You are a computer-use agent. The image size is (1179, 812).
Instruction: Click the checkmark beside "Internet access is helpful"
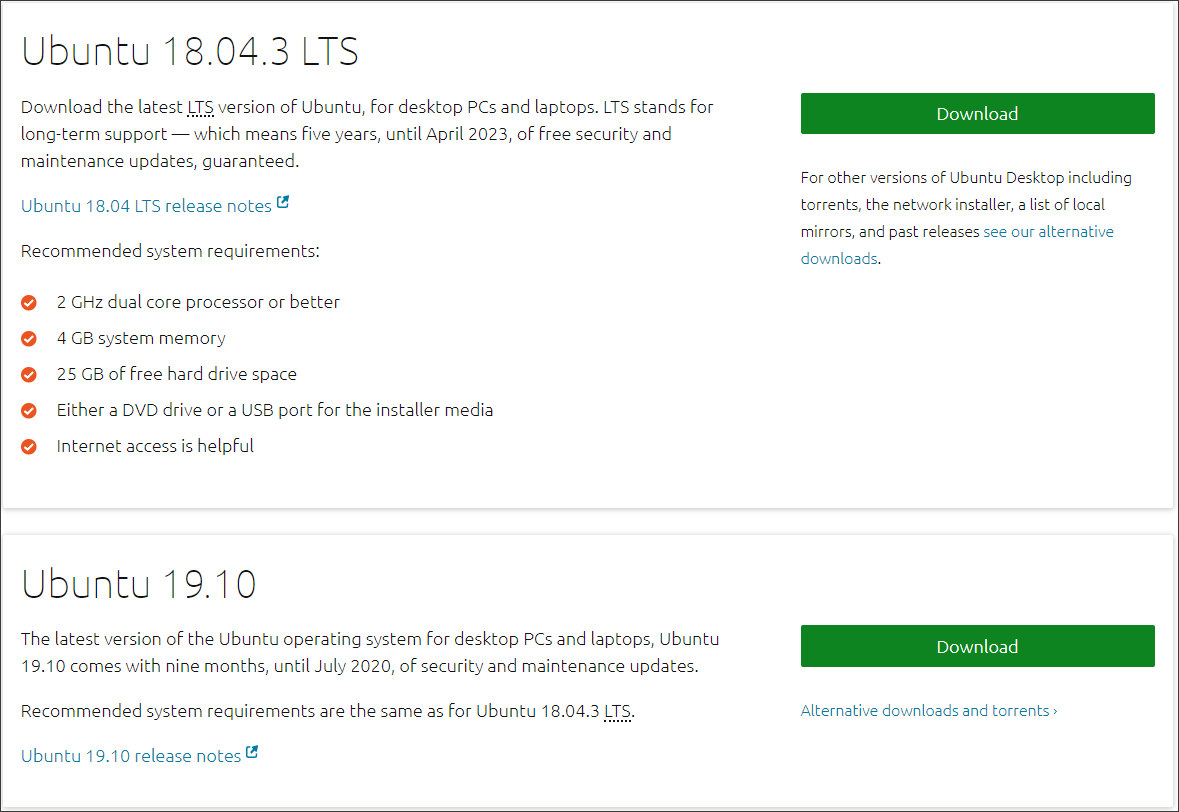coord(28,446)
